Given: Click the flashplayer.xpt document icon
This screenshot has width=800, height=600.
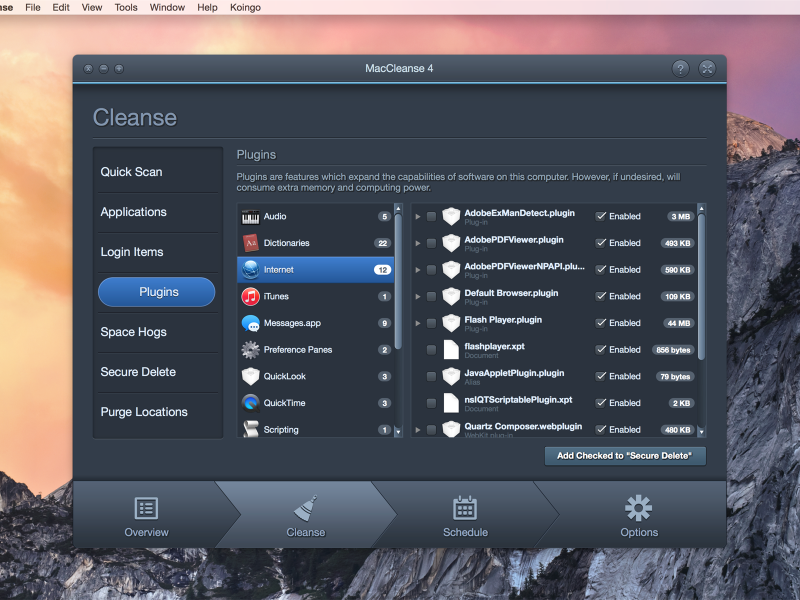Looking at the screenshot, I should point(451,349).
